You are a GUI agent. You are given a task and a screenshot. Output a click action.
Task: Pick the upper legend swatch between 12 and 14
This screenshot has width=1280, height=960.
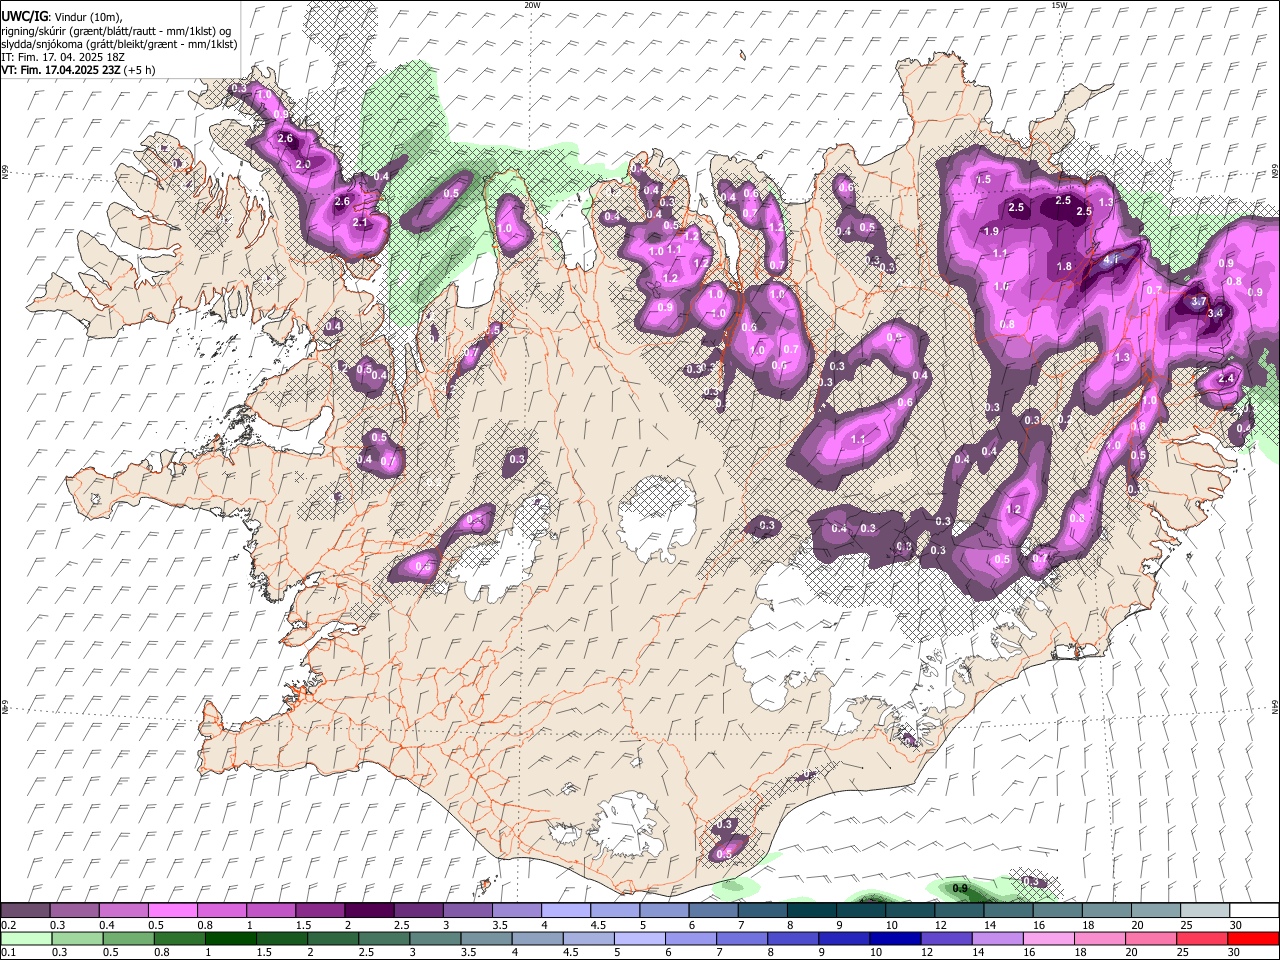coord(959,910)
